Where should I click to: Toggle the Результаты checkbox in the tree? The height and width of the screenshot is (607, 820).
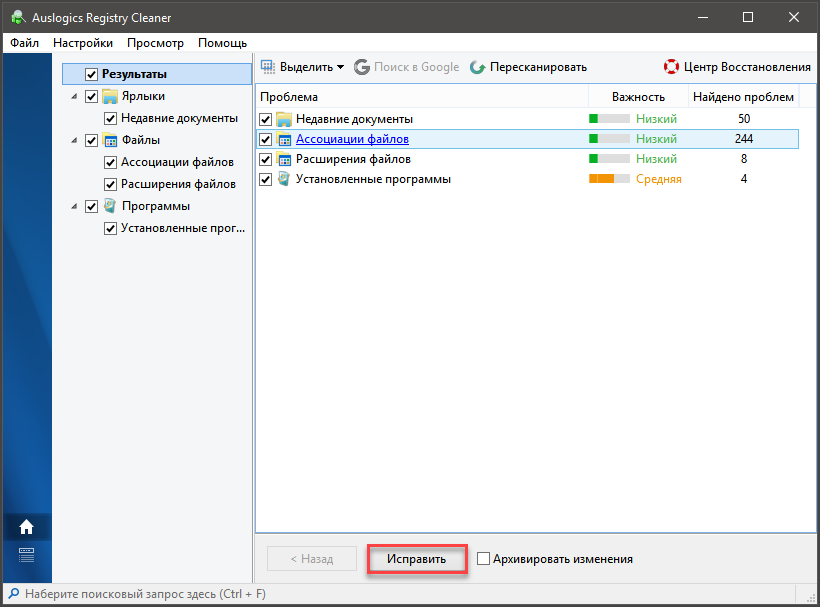[x=92, y=74]
